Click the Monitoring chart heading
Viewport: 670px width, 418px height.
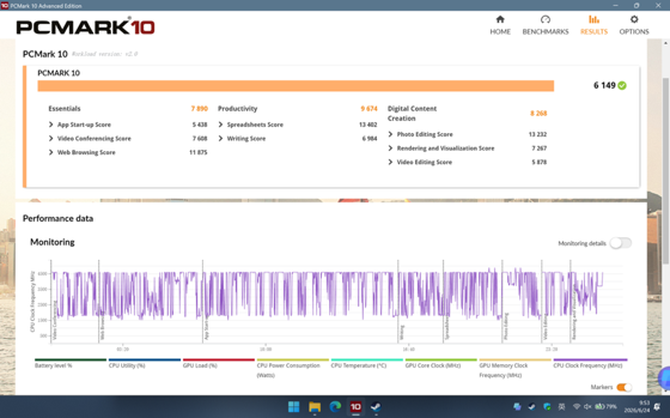[x=52, y=242]
